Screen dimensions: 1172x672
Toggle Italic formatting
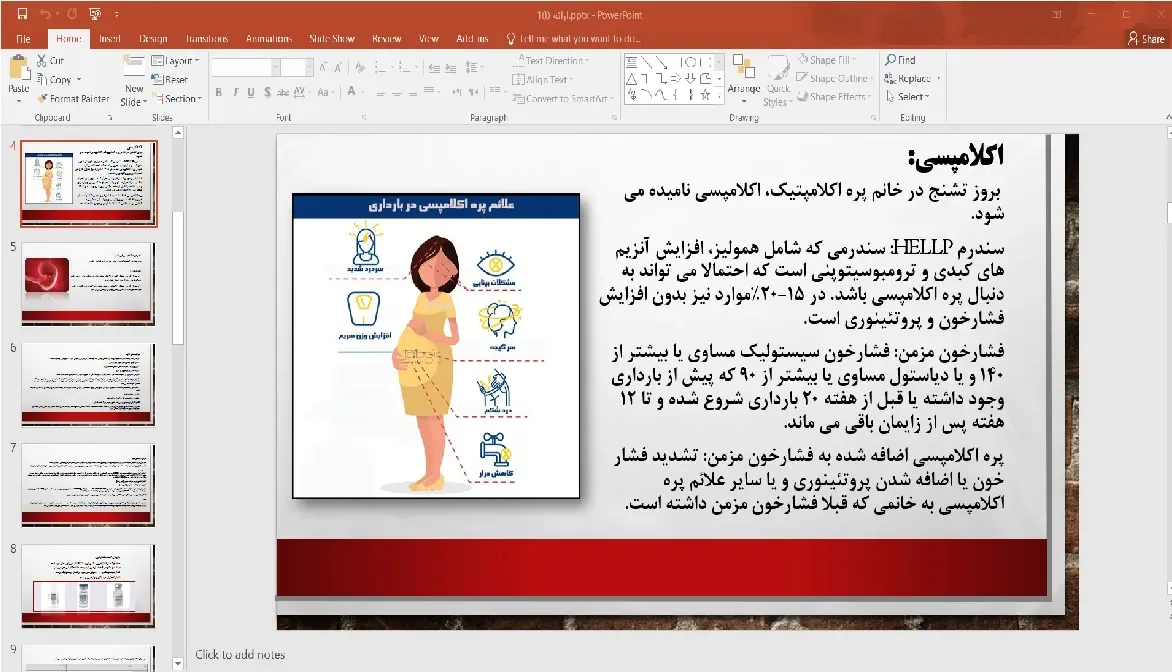pyautogui.click(x=235, y=92)
